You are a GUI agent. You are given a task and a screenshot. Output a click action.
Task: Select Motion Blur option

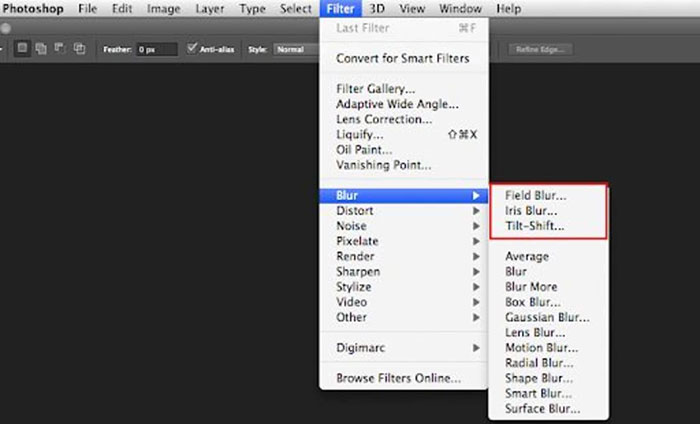point(549,348)
